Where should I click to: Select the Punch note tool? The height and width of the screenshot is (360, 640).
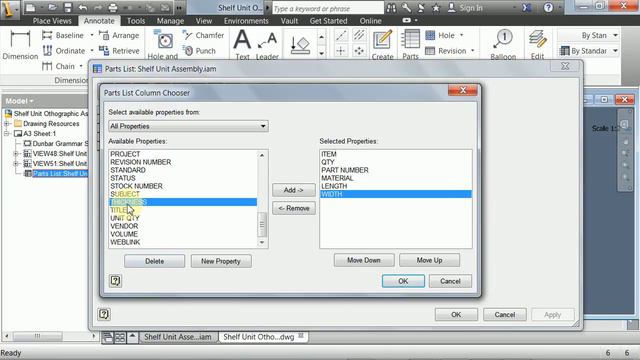[x=199, y=51]
